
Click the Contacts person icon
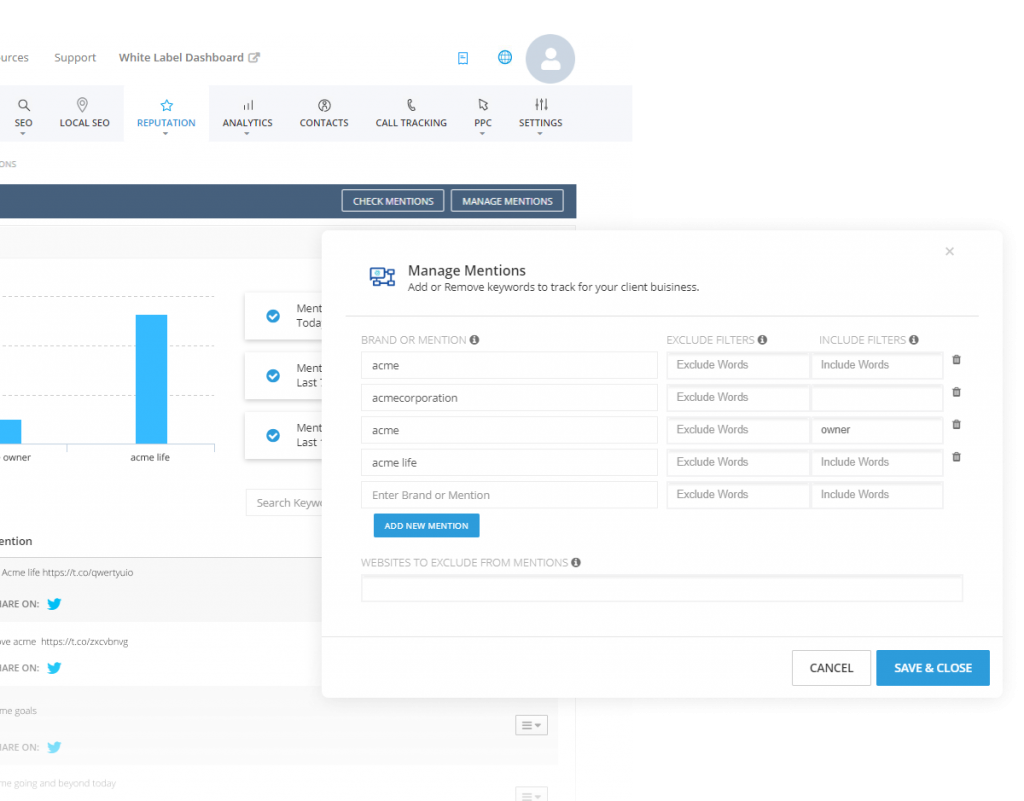(x=325, y=105)
